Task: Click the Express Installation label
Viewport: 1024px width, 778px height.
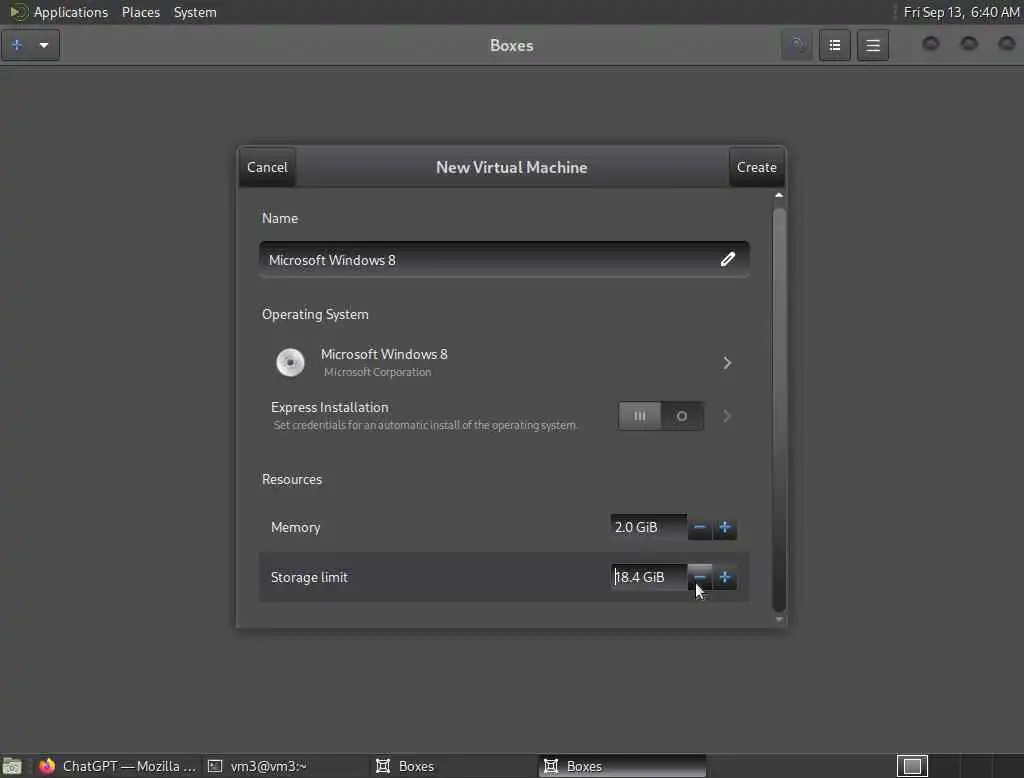Action: (x=330, y=407)
